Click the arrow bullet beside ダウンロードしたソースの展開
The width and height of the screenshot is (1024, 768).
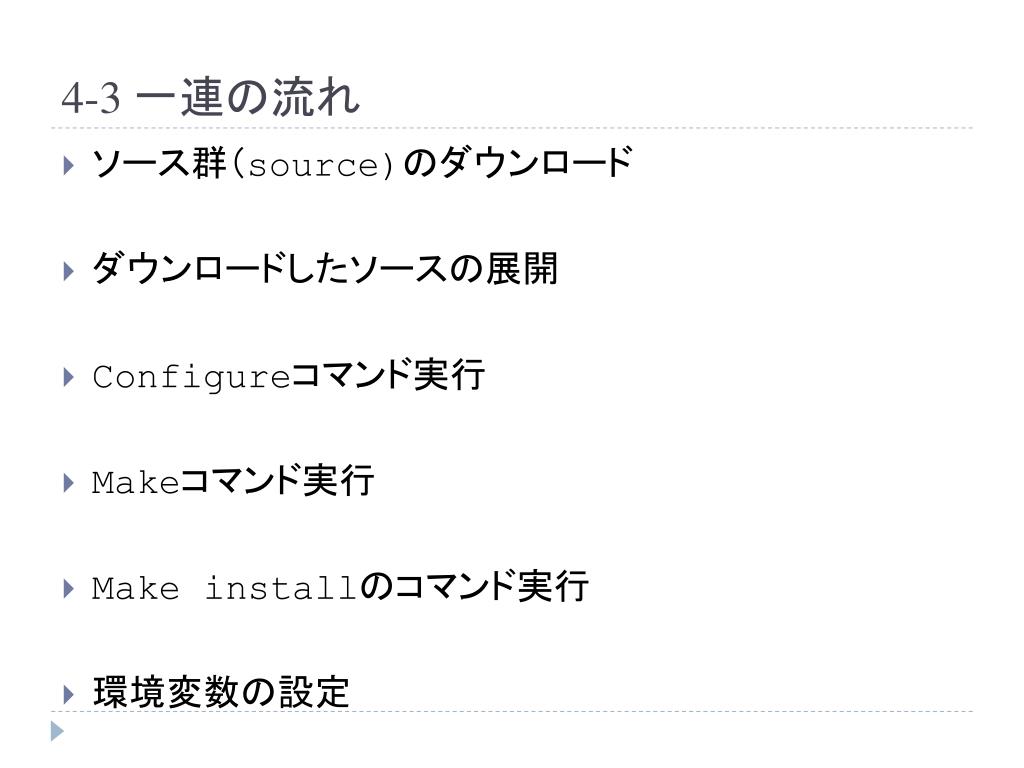[x=69, y=271]
